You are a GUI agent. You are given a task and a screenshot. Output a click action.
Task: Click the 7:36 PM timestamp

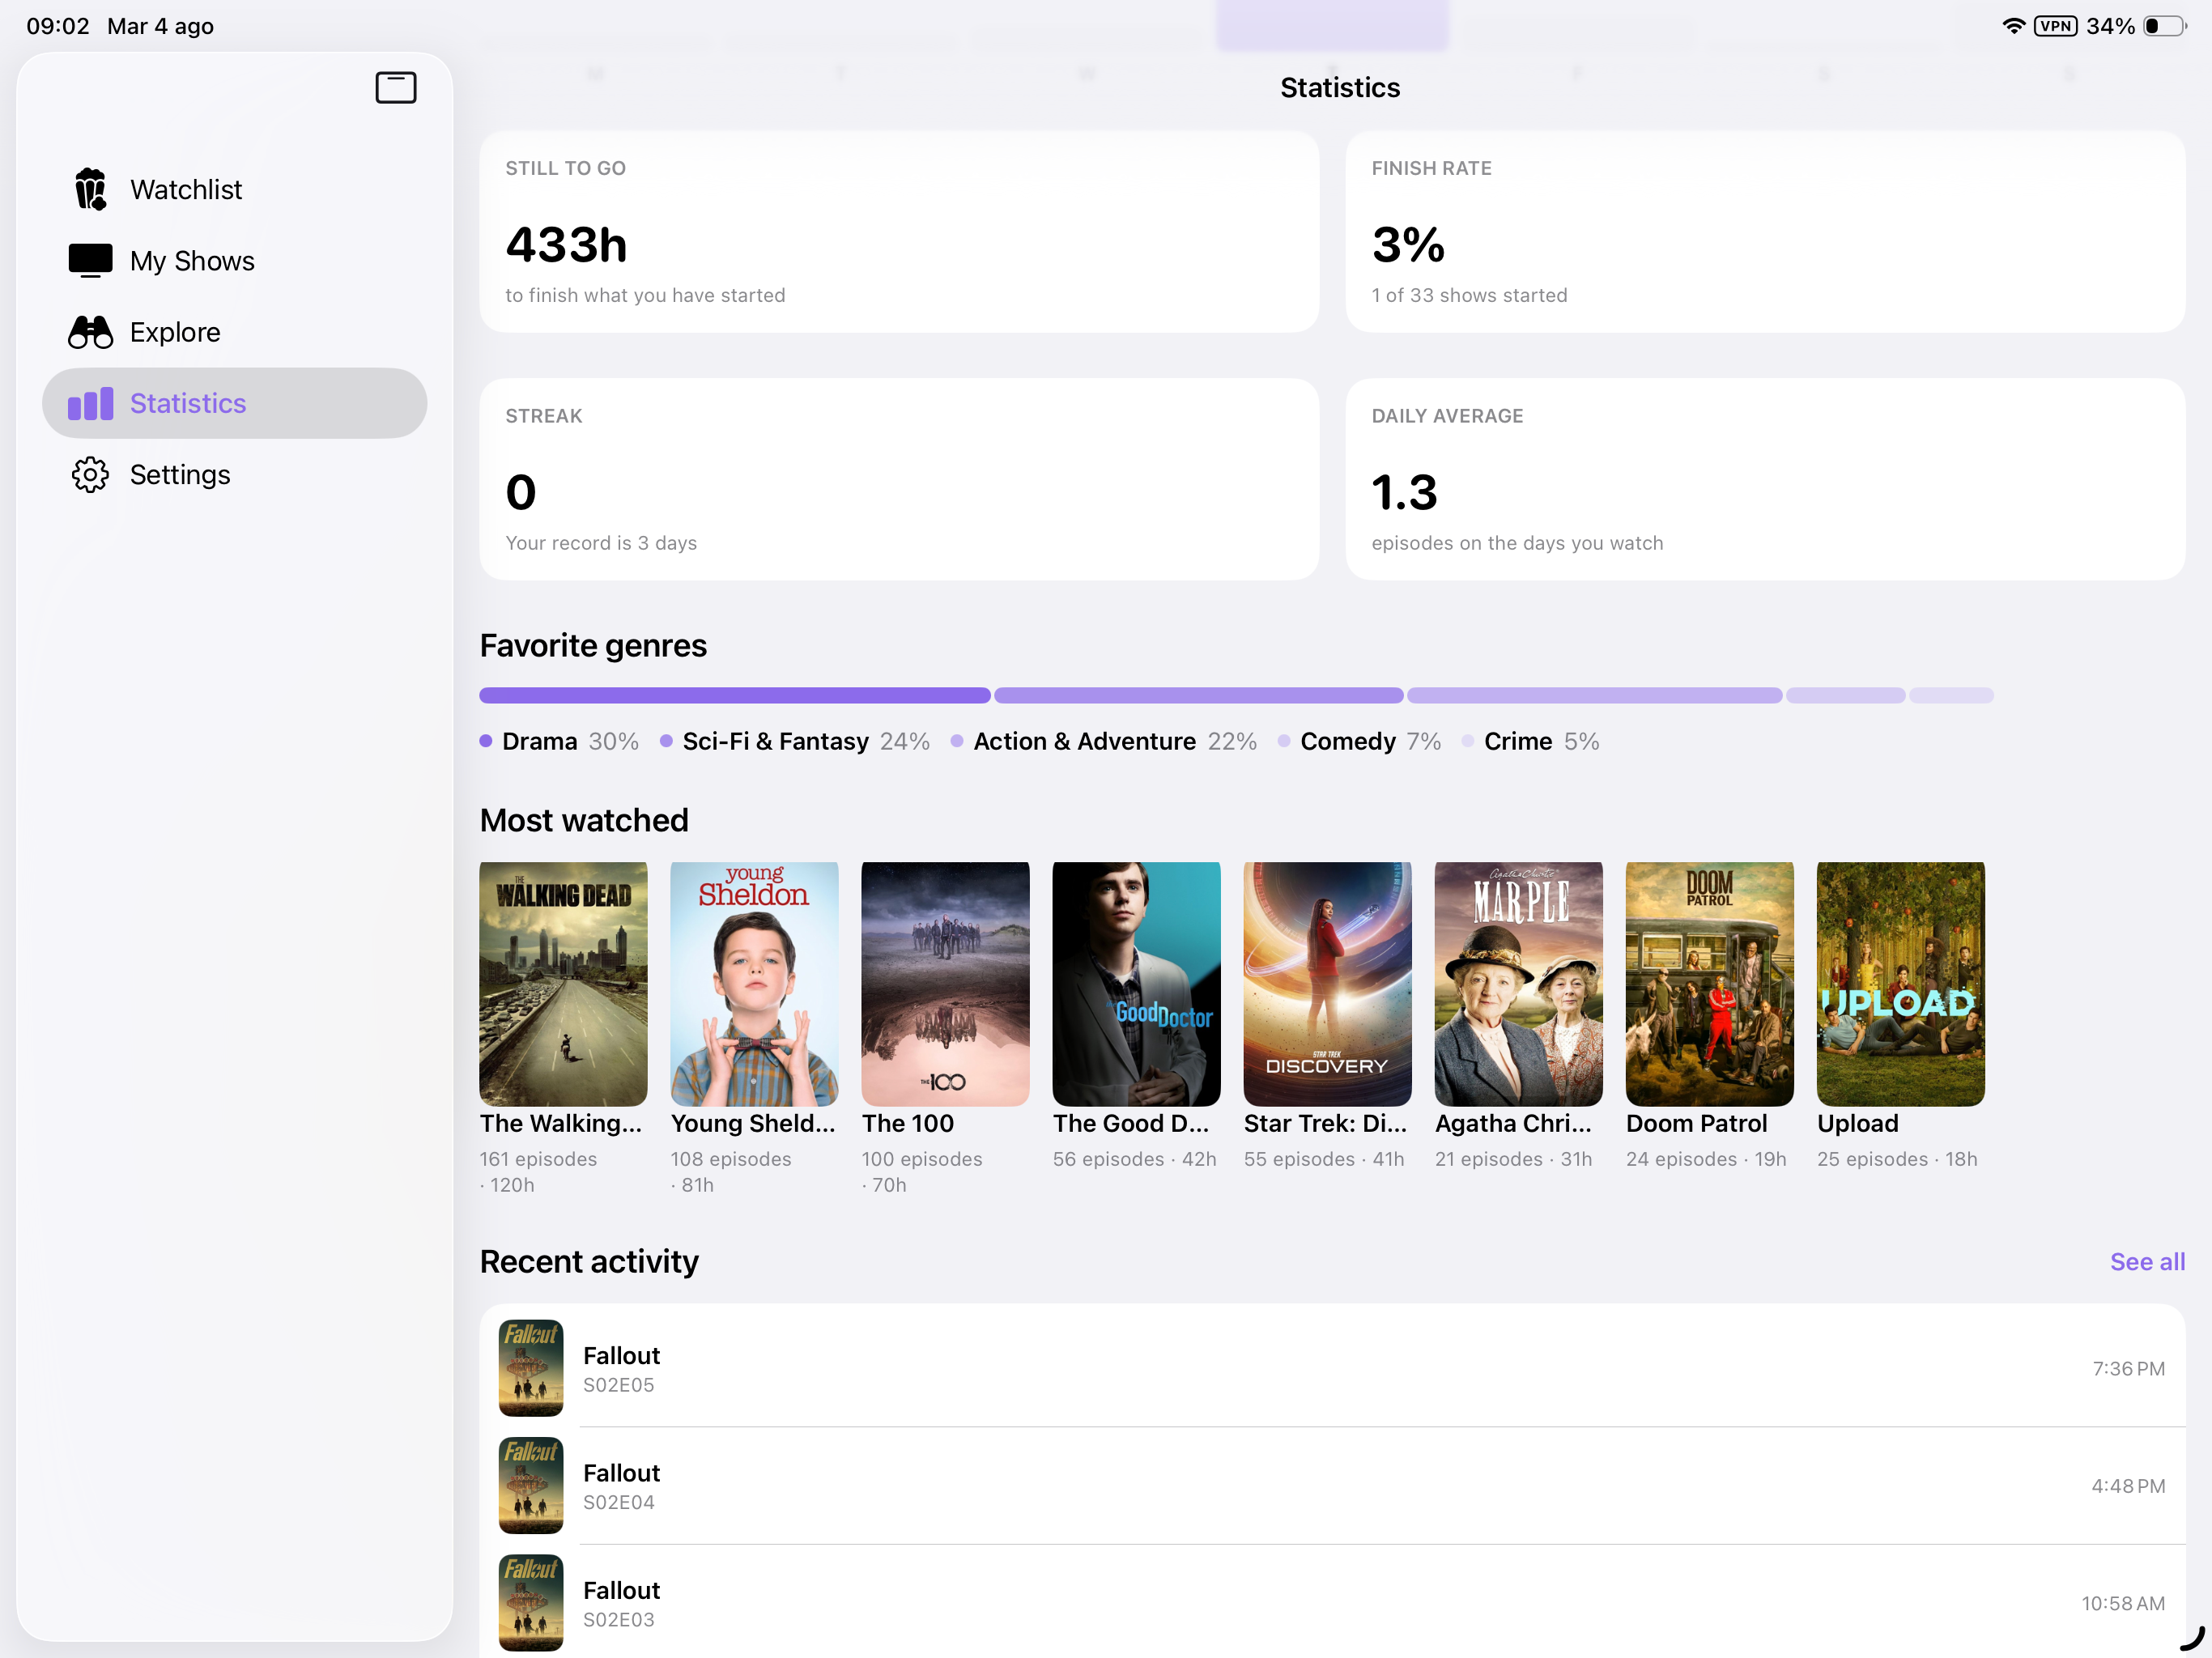pos(2129,1369)
